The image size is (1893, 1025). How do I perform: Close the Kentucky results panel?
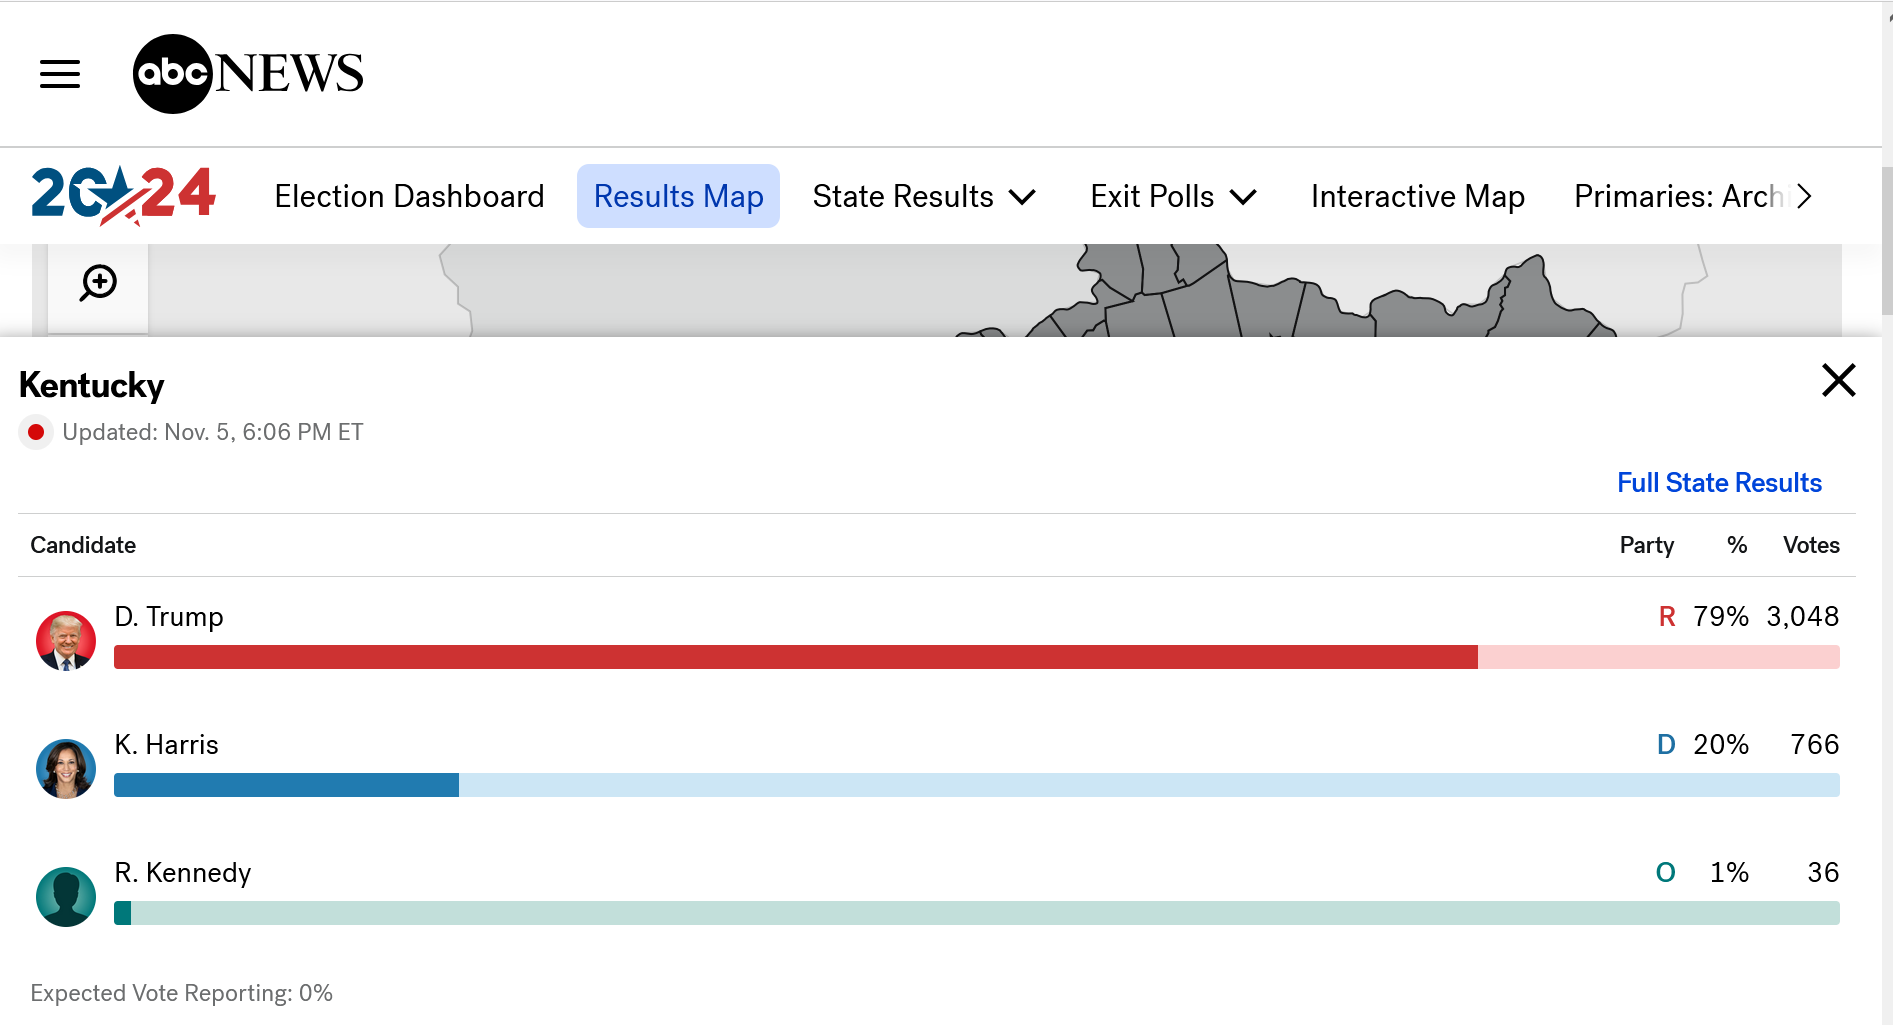click(x=1838, y=380)
